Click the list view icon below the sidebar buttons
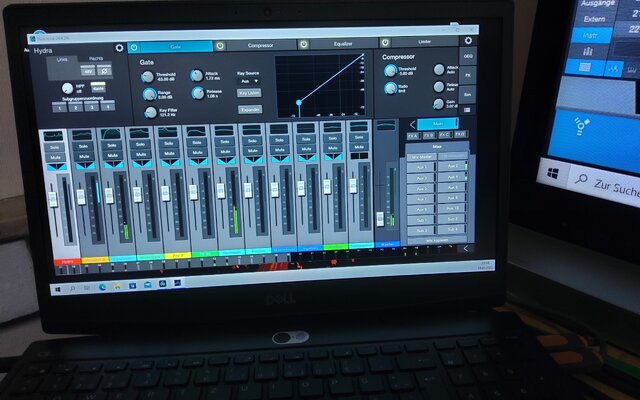Image resolution: width=640 pixels, height=400 pixels. pyautogui.click(x=467, y=110)
